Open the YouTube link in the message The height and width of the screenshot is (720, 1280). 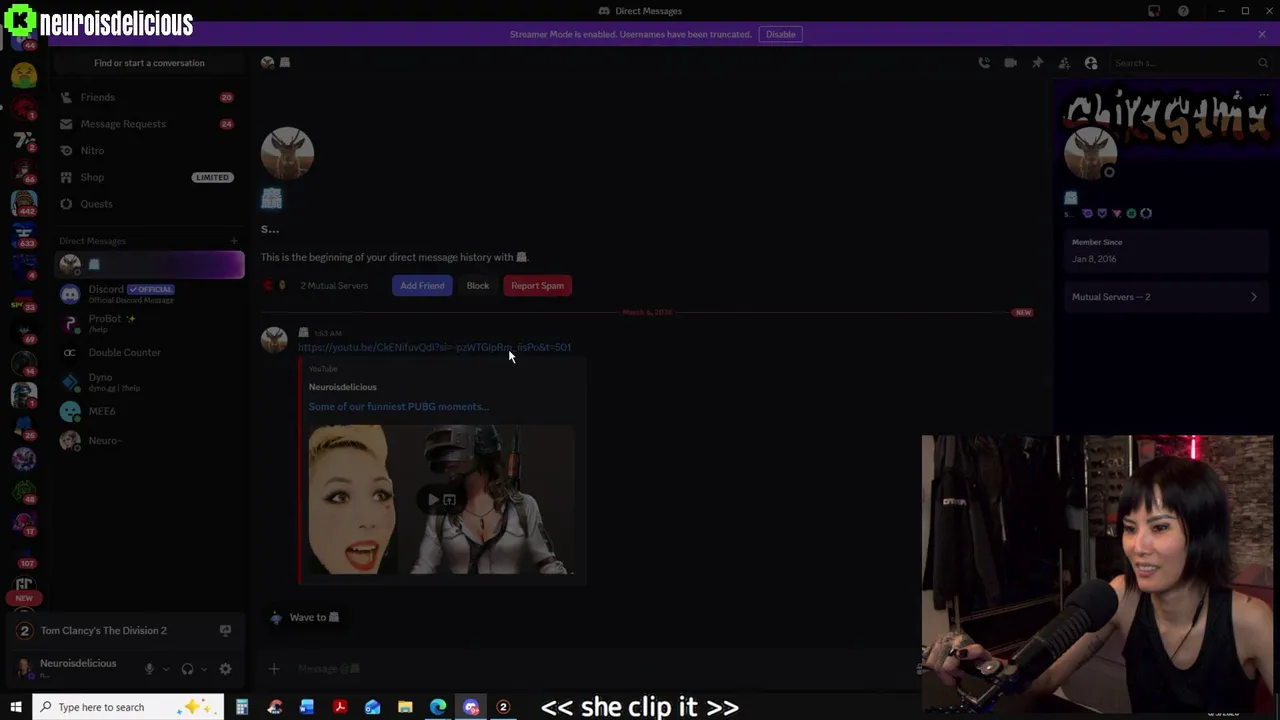point(434,347)
